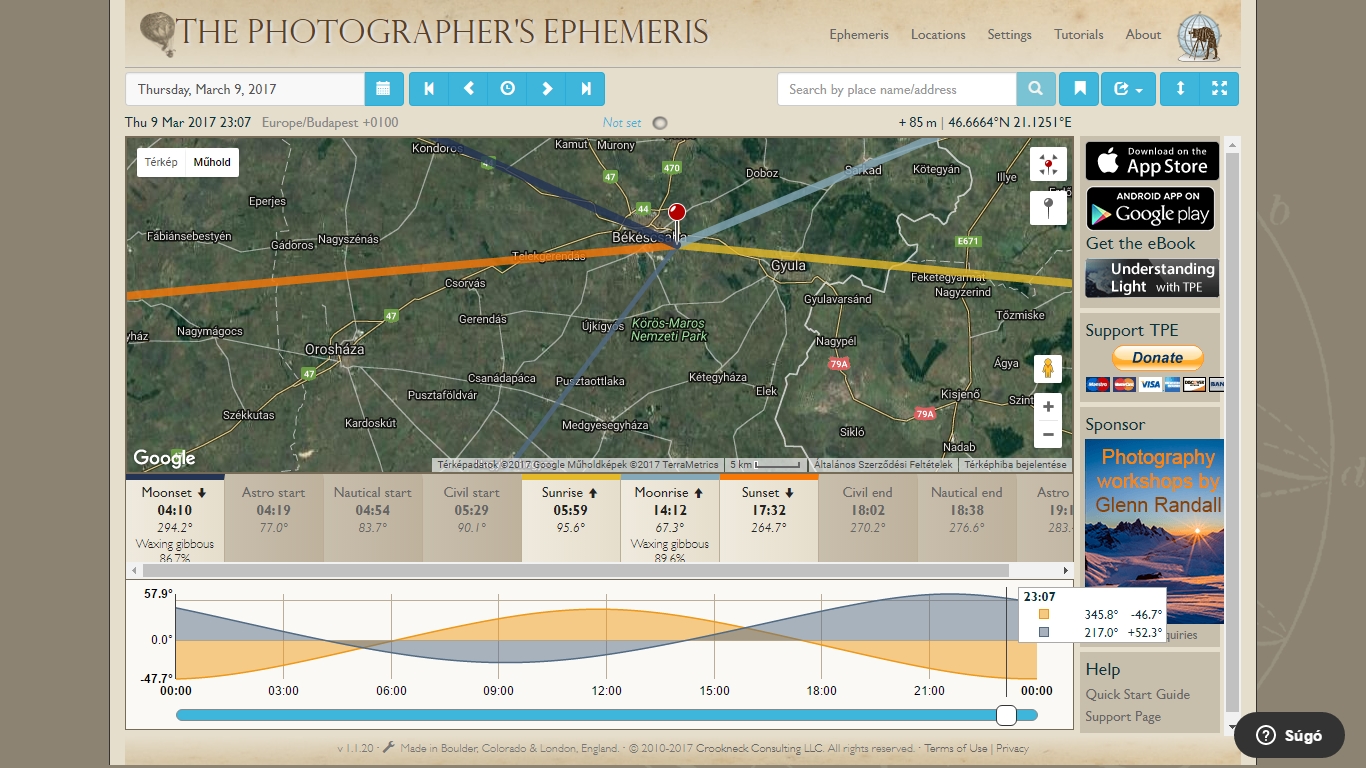Click page scrollbar down arrow
This screenshot has height=768, width=1366.
coord(1232,727)
